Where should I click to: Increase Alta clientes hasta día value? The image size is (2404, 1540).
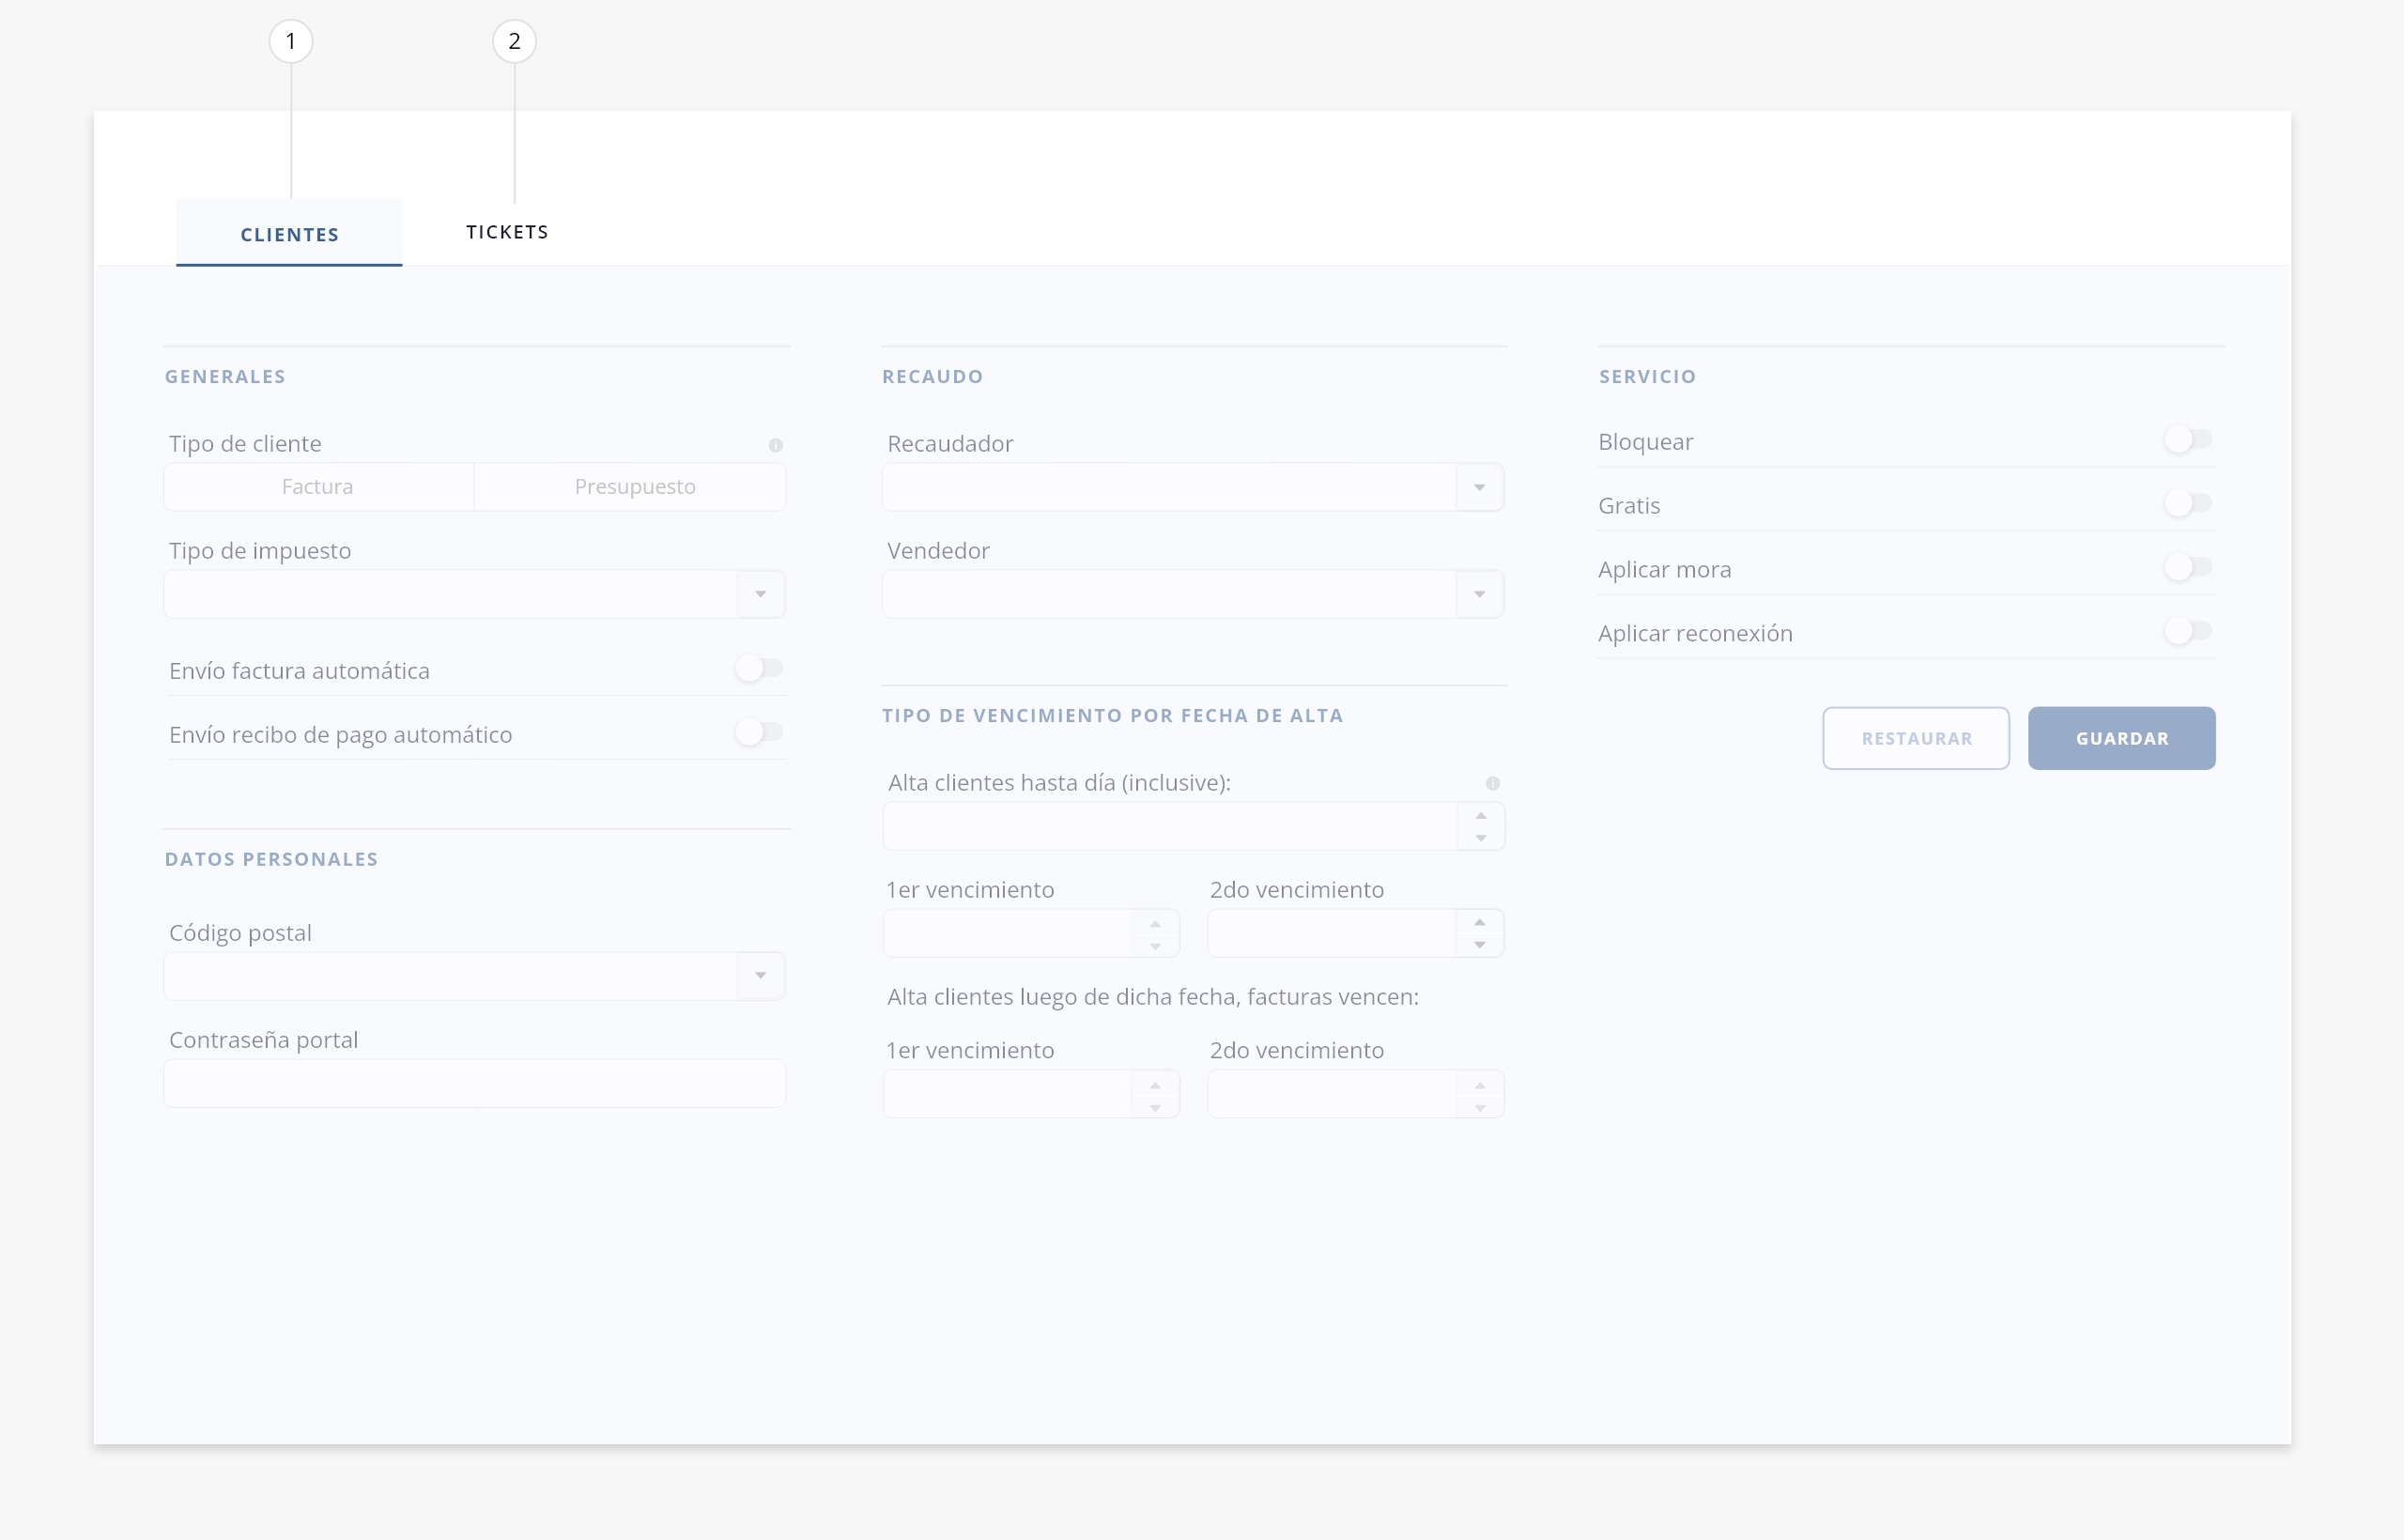(1481, 815)
